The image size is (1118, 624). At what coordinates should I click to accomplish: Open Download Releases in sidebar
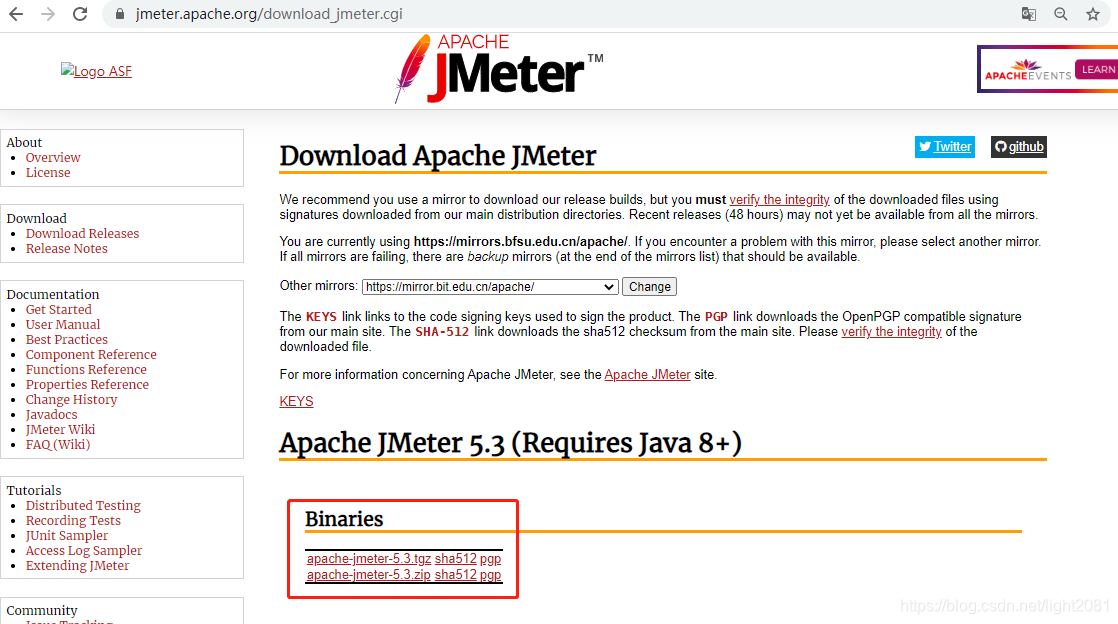click(x=82, y=234)
